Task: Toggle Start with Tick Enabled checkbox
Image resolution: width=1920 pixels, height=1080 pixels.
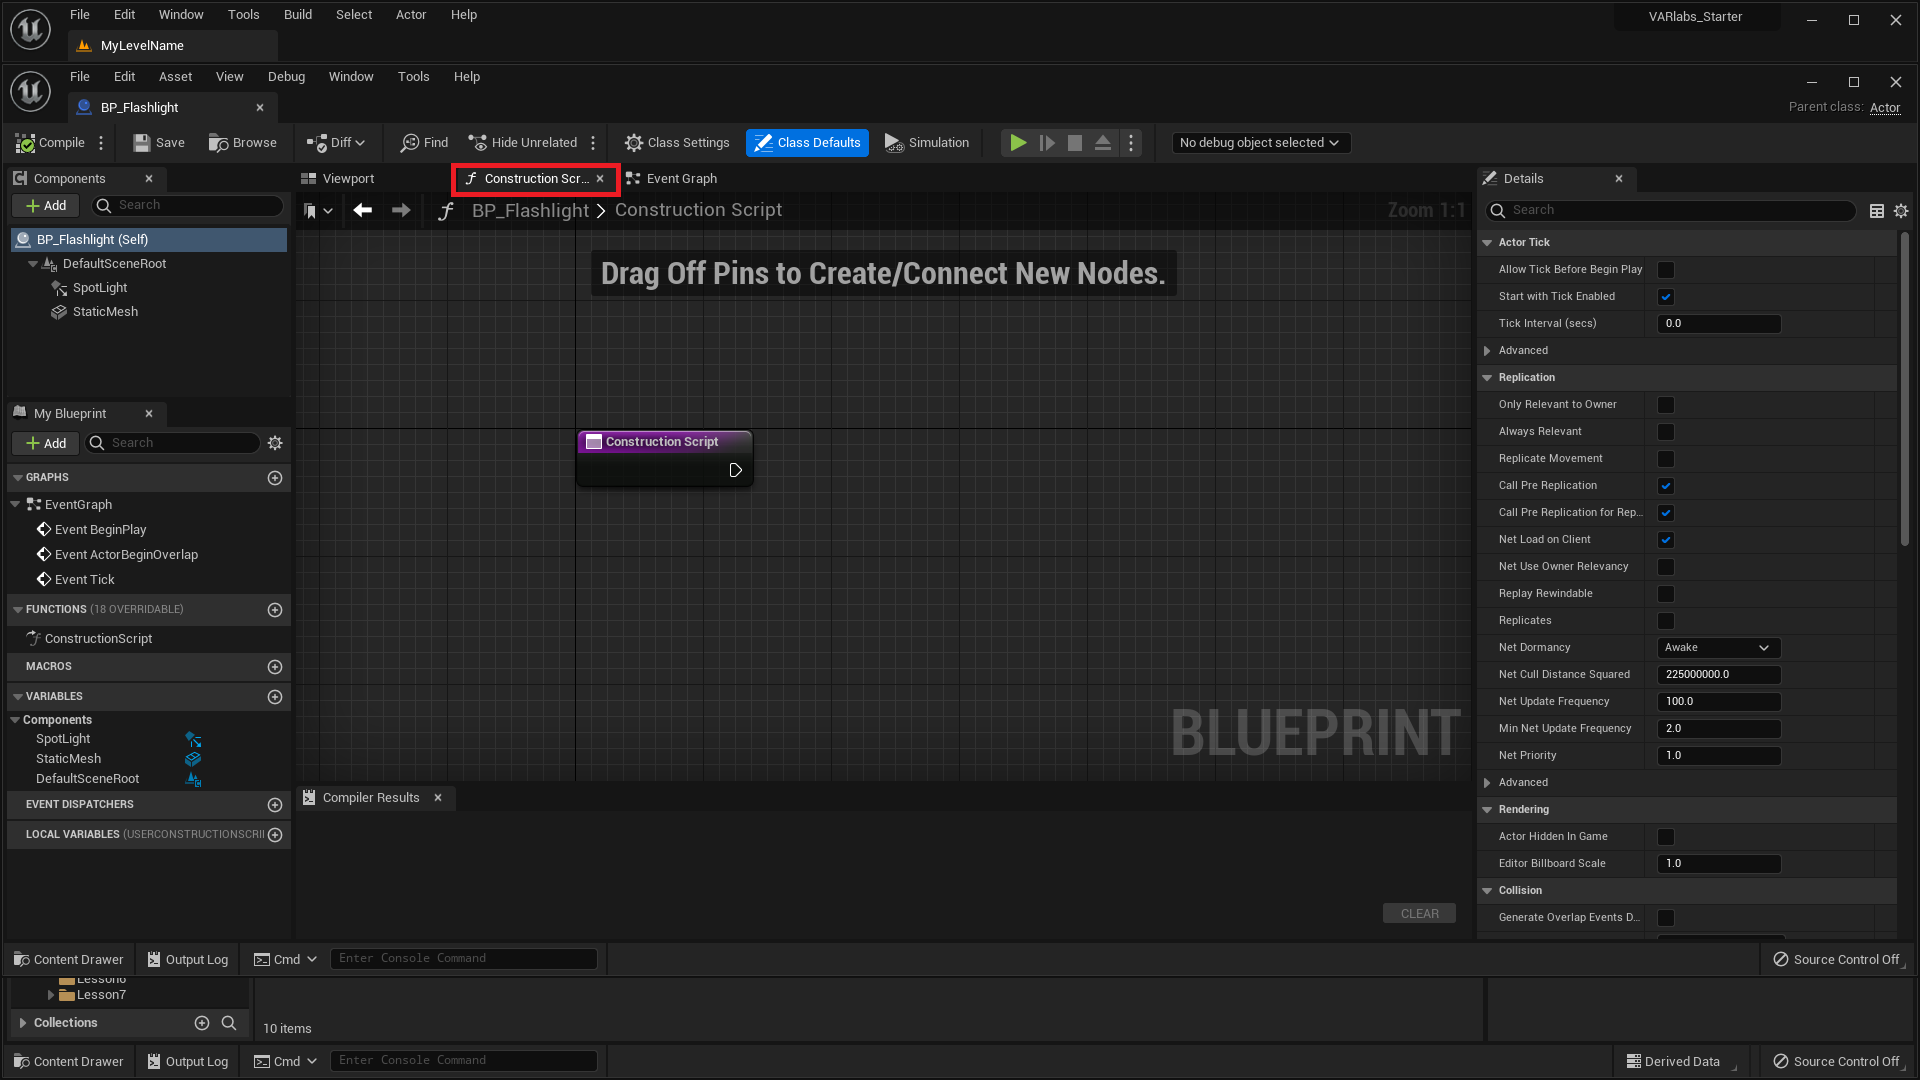Action: [1665, 295]
